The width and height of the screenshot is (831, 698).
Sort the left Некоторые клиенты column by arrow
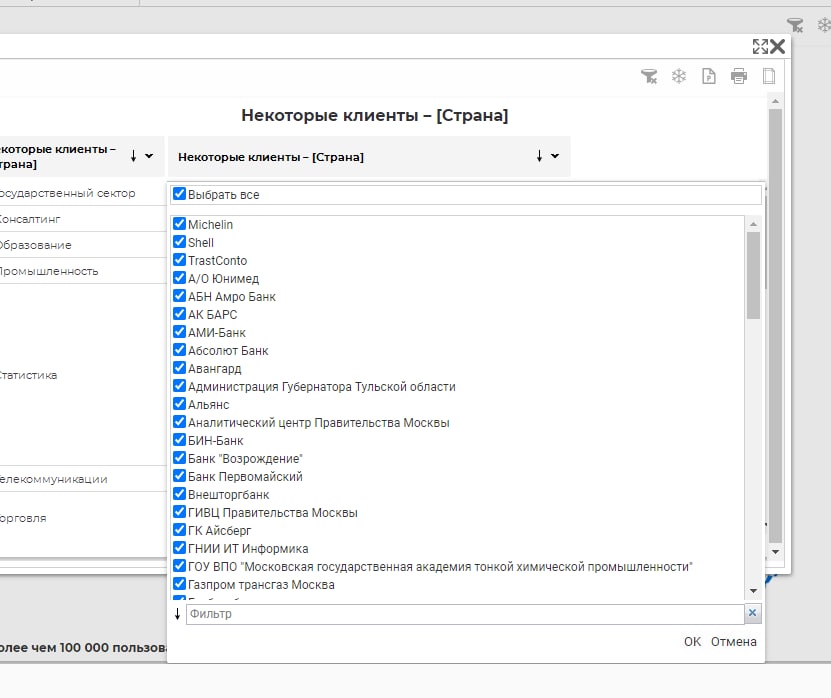(134, 156)
